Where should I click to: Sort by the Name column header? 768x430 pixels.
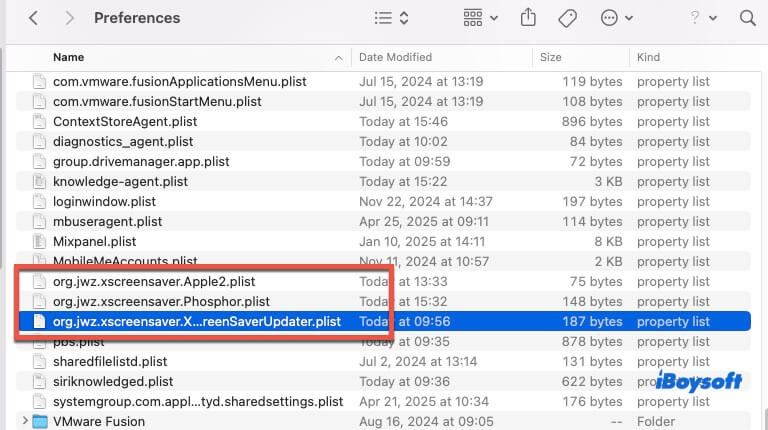tap(69, 57)
